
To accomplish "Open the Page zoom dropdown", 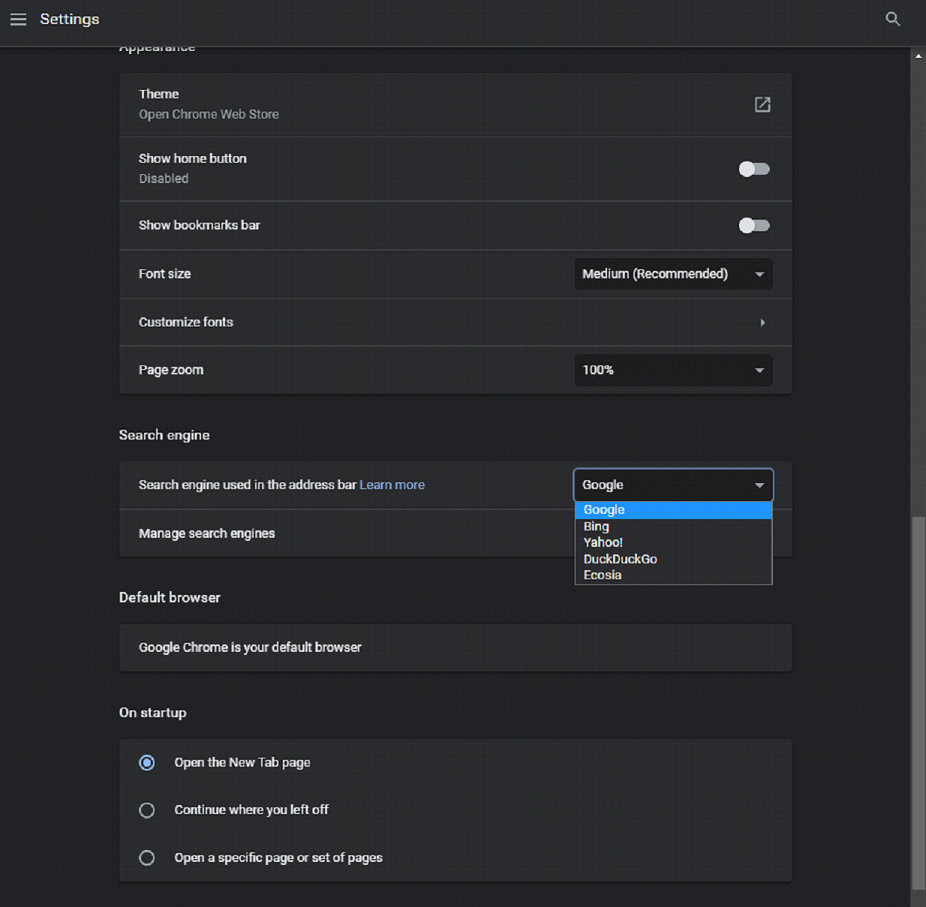I will pos(673,370).
